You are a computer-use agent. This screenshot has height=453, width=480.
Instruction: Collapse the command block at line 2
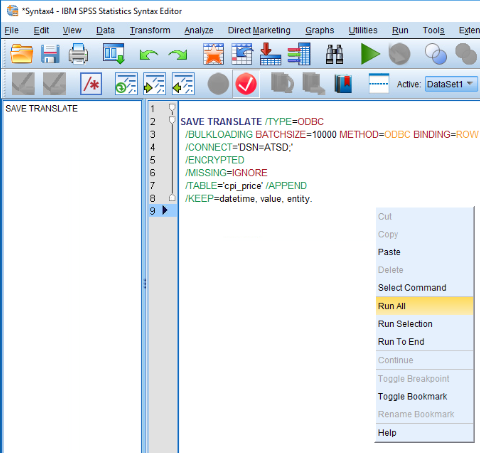coord(172,120)
